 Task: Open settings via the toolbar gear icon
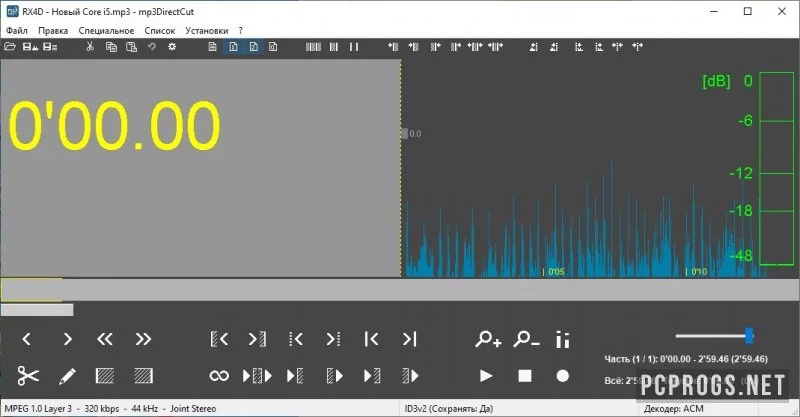pos(172,47)
